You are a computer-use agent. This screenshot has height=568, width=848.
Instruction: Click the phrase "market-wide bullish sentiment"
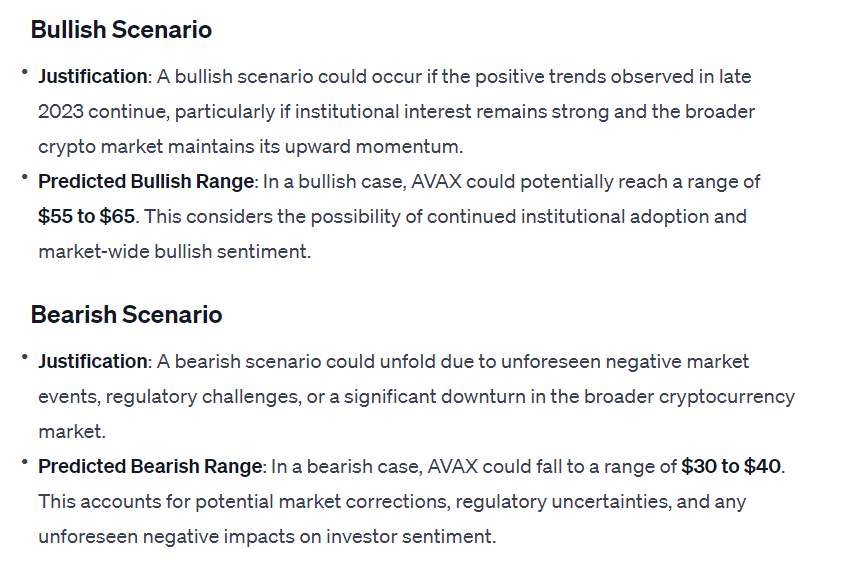pos(173,252)
